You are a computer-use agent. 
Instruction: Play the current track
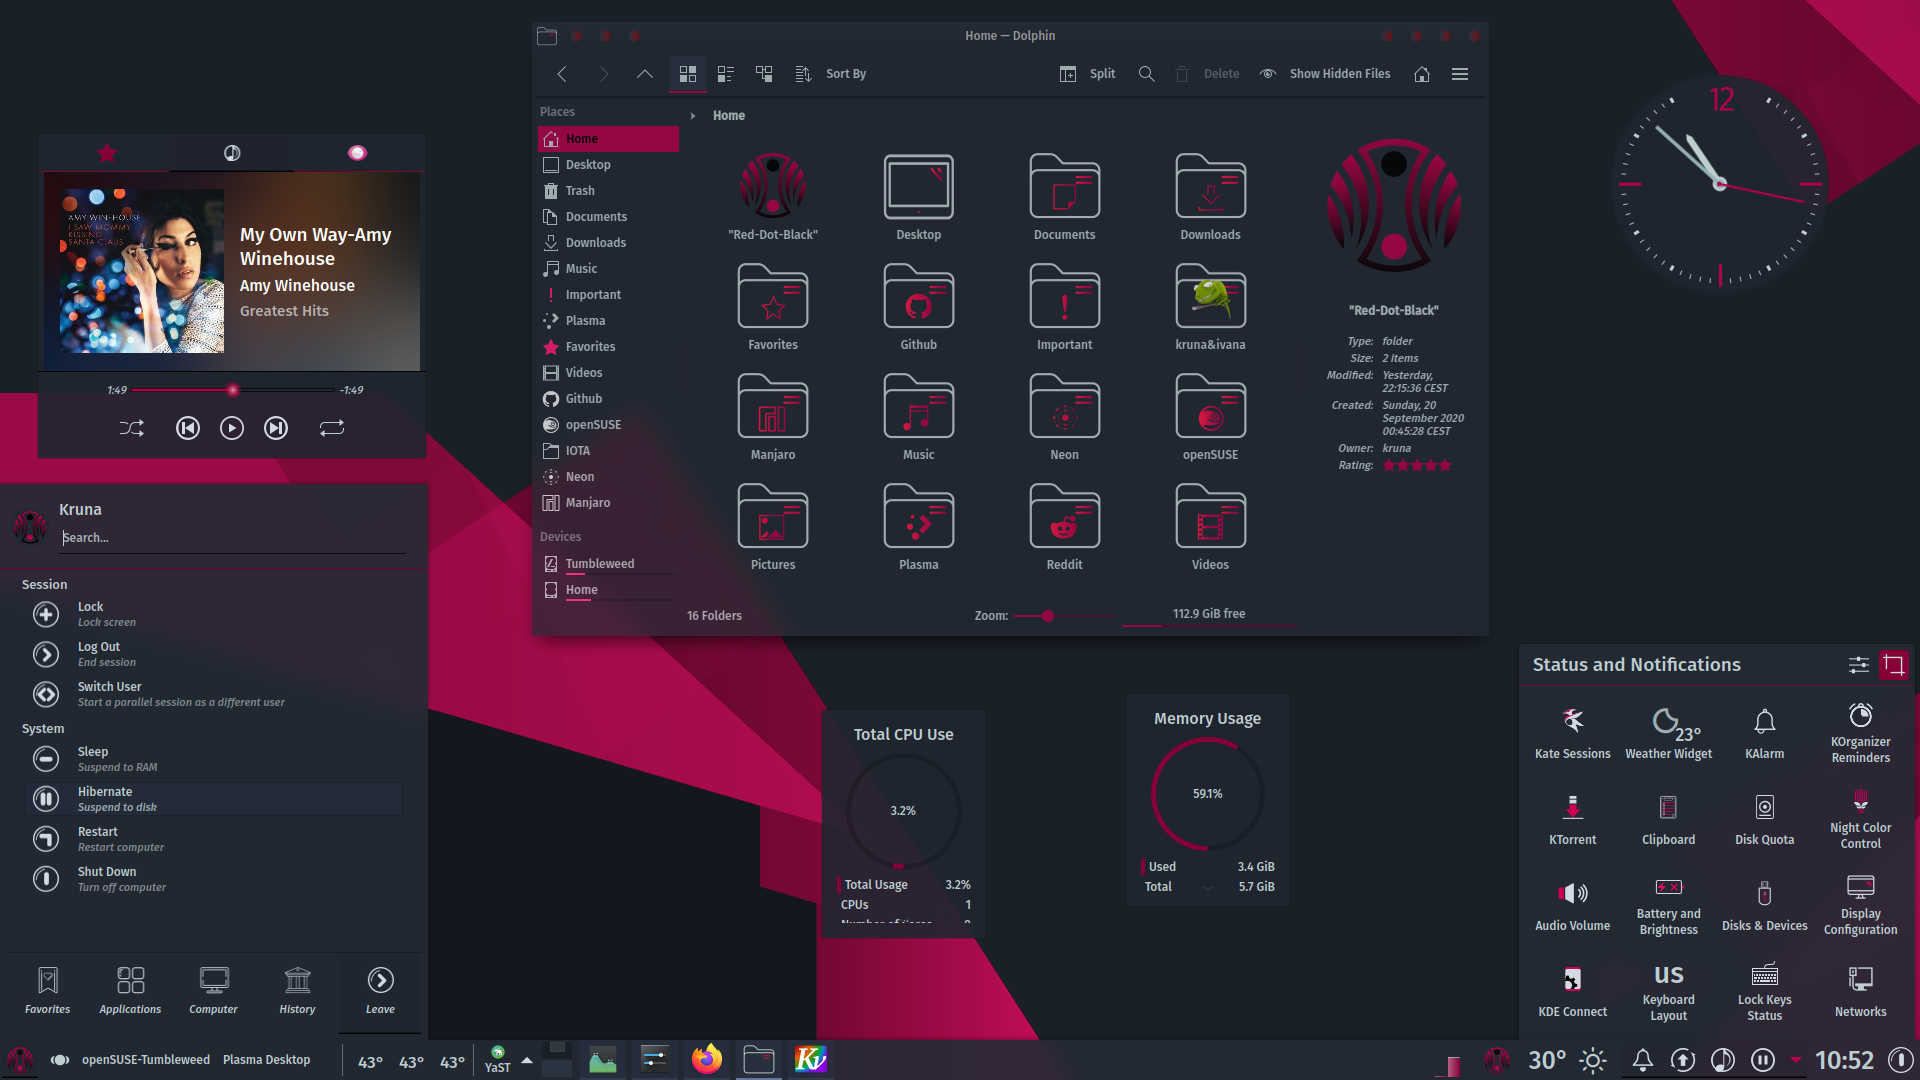point(232,428)
